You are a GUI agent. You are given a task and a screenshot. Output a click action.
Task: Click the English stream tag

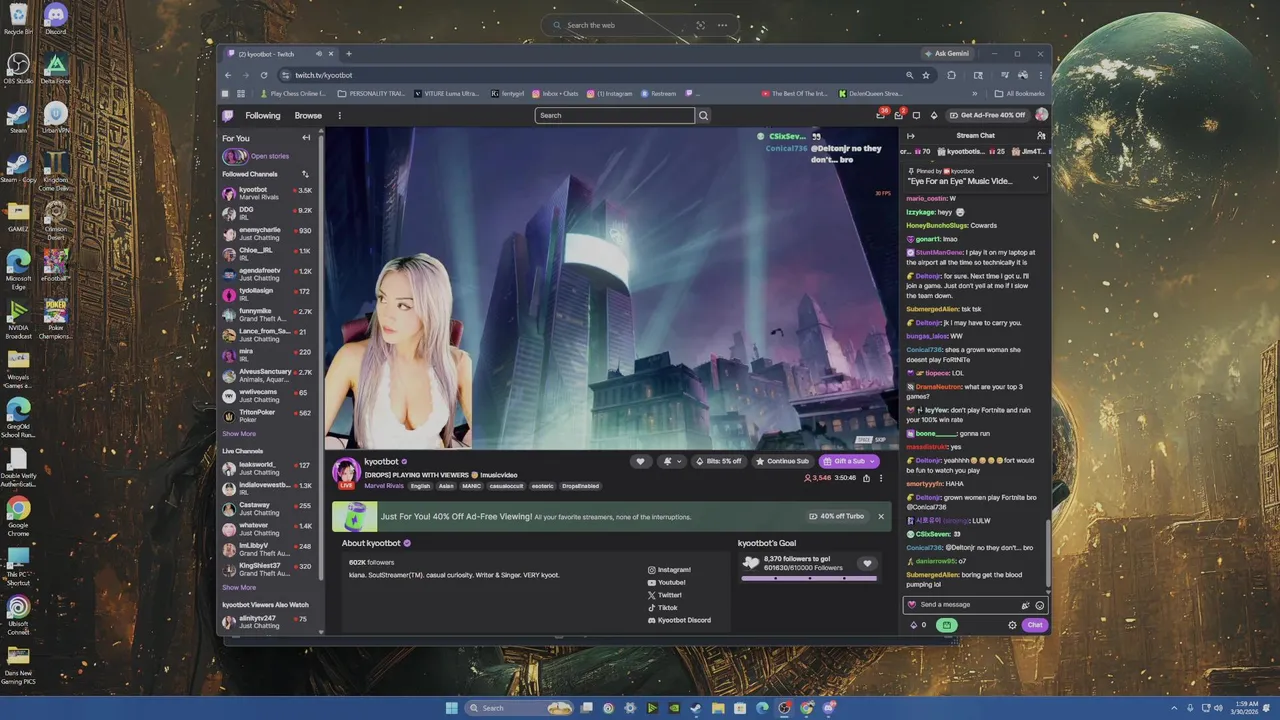point(420,486)
